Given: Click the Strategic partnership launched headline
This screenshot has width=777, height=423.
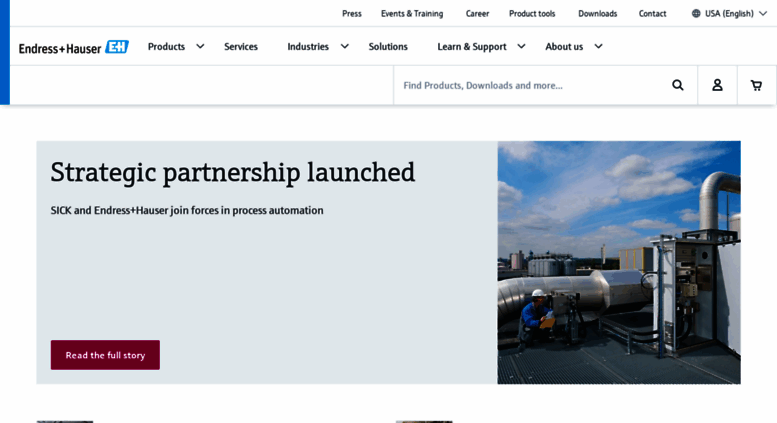Looking at the screenshot, I should pyautogui.click(x=232, y=172).
